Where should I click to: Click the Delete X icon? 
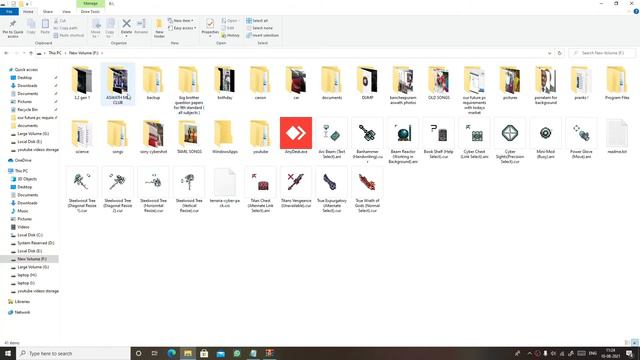coord(127,24)
